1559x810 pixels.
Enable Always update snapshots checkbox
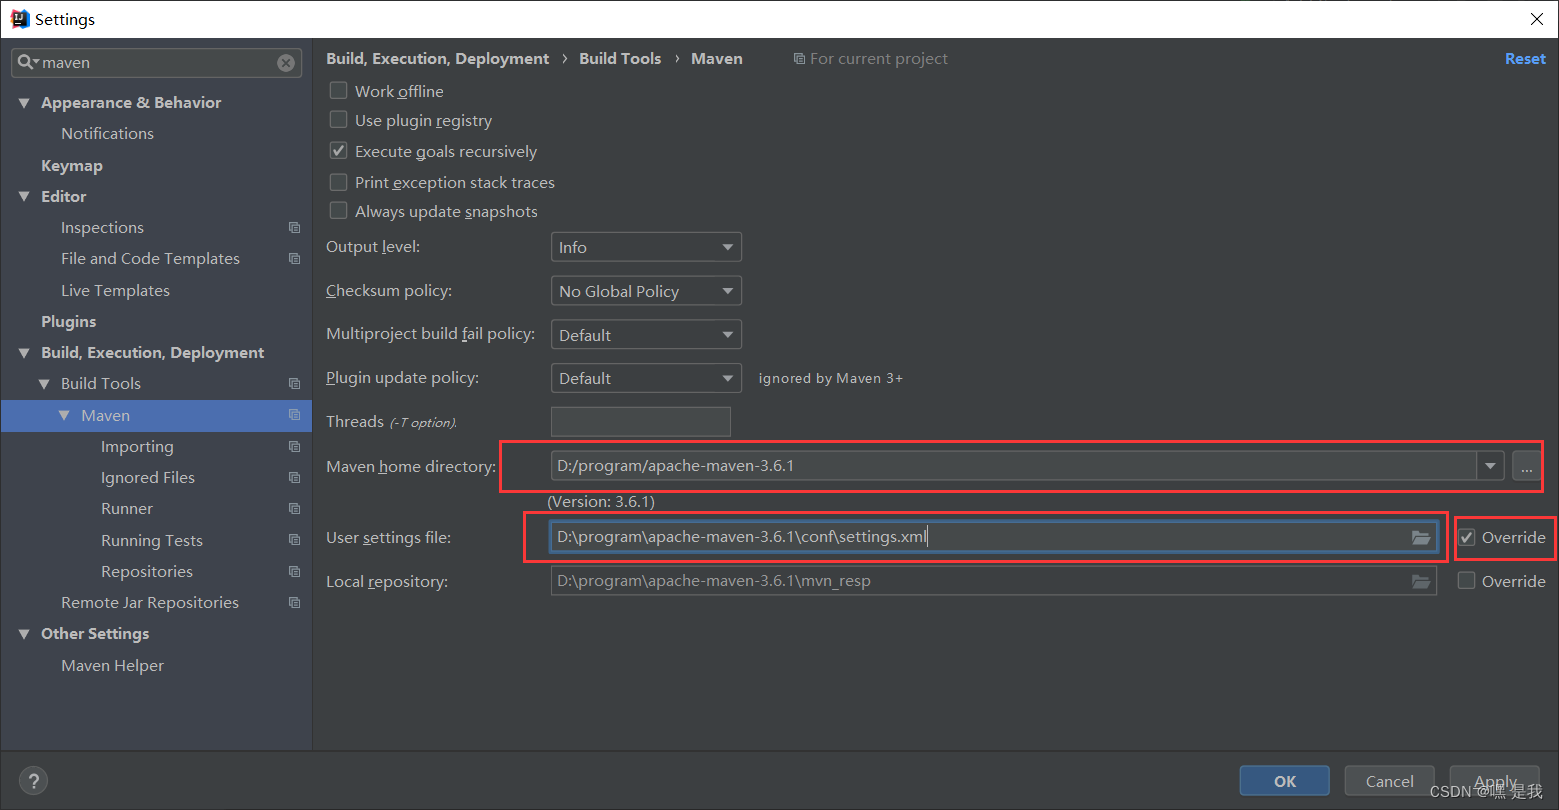coord(339,211)
